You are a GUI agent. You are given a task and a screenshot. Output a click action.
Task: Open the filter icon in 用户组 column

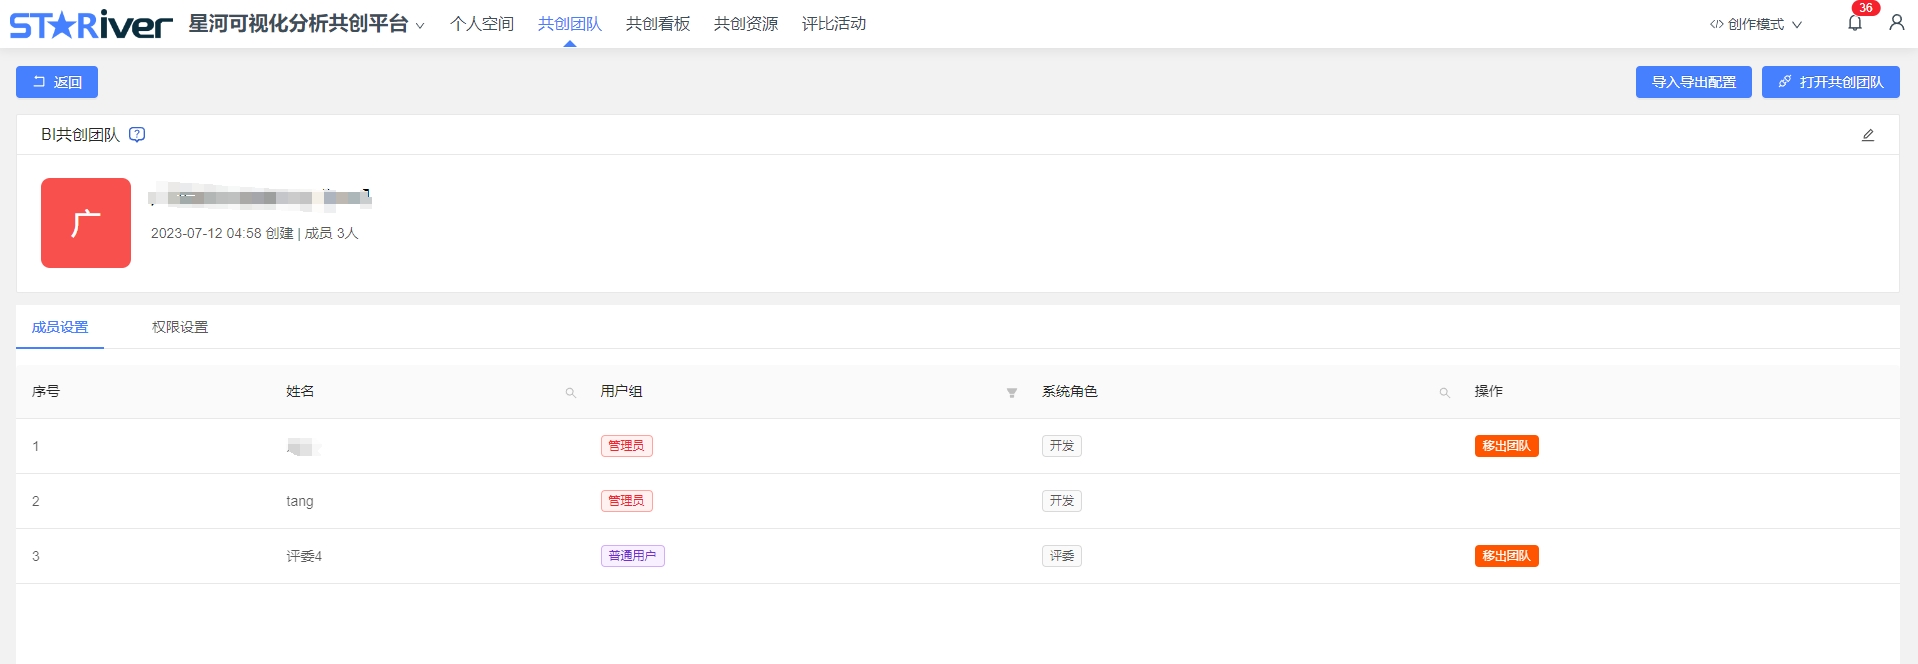pos(1011,393)
